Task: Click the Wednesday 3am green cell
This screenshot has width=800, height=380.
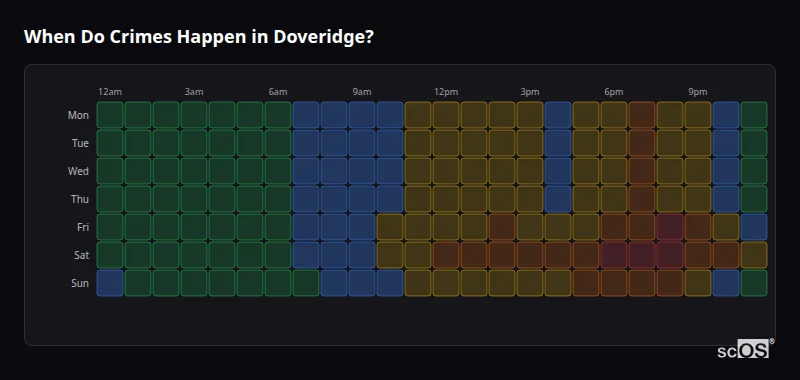Action: coord(194,171)
